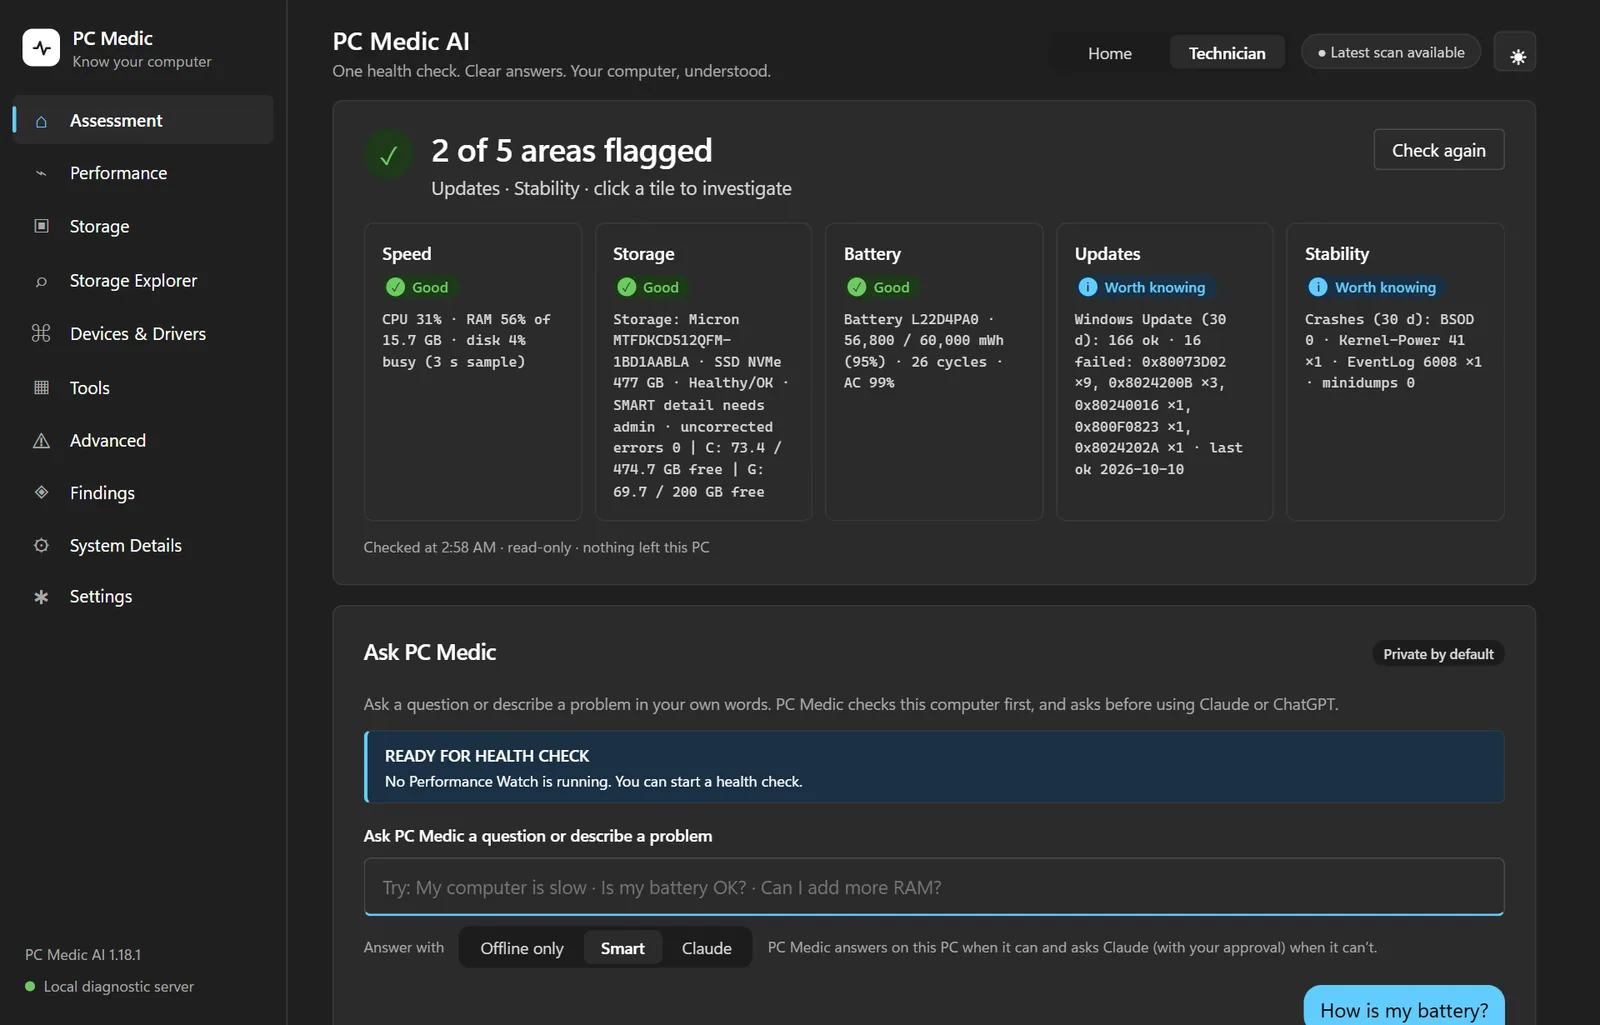This screenshot has height=1025, width=1600.
Task: Click the Tools grid icon in sidebar
Action: click(41, 387)
